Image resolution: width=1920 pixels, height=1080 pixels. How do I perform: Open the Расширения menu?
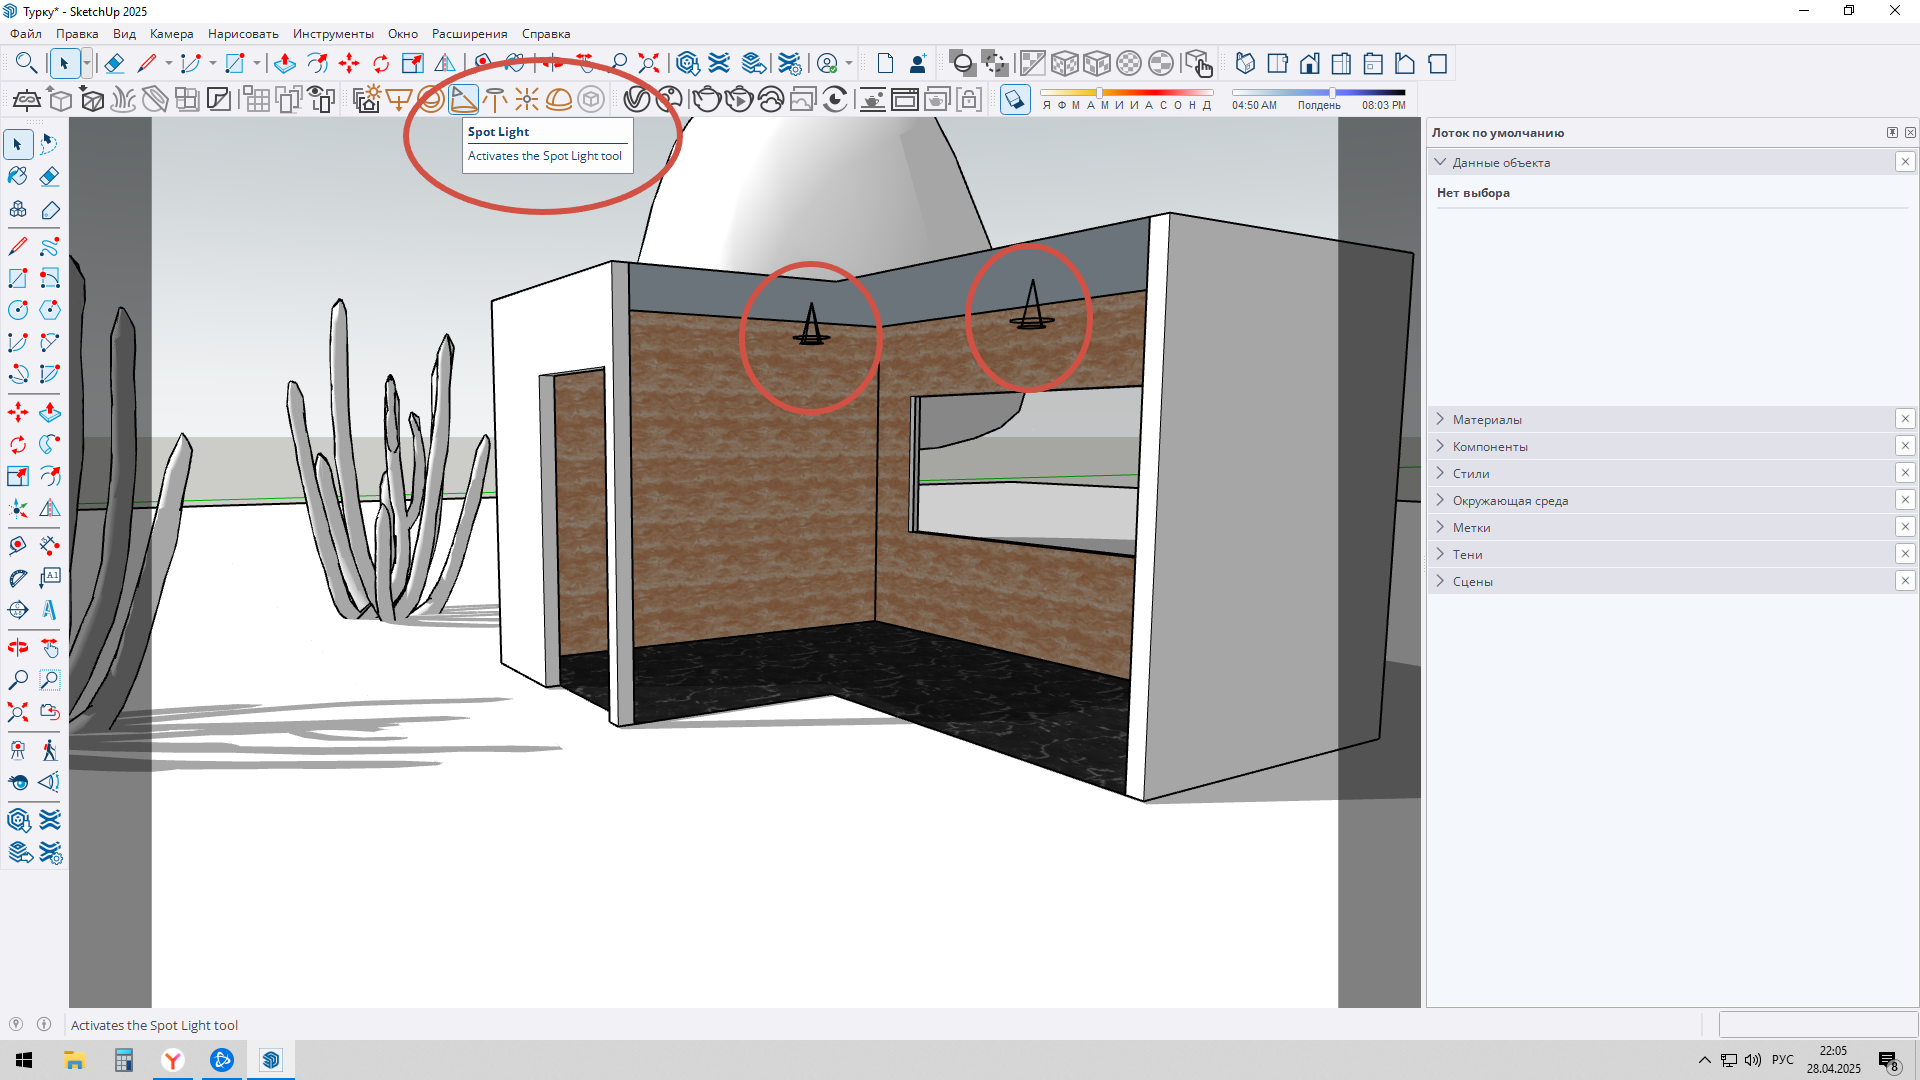coord(470,34)
